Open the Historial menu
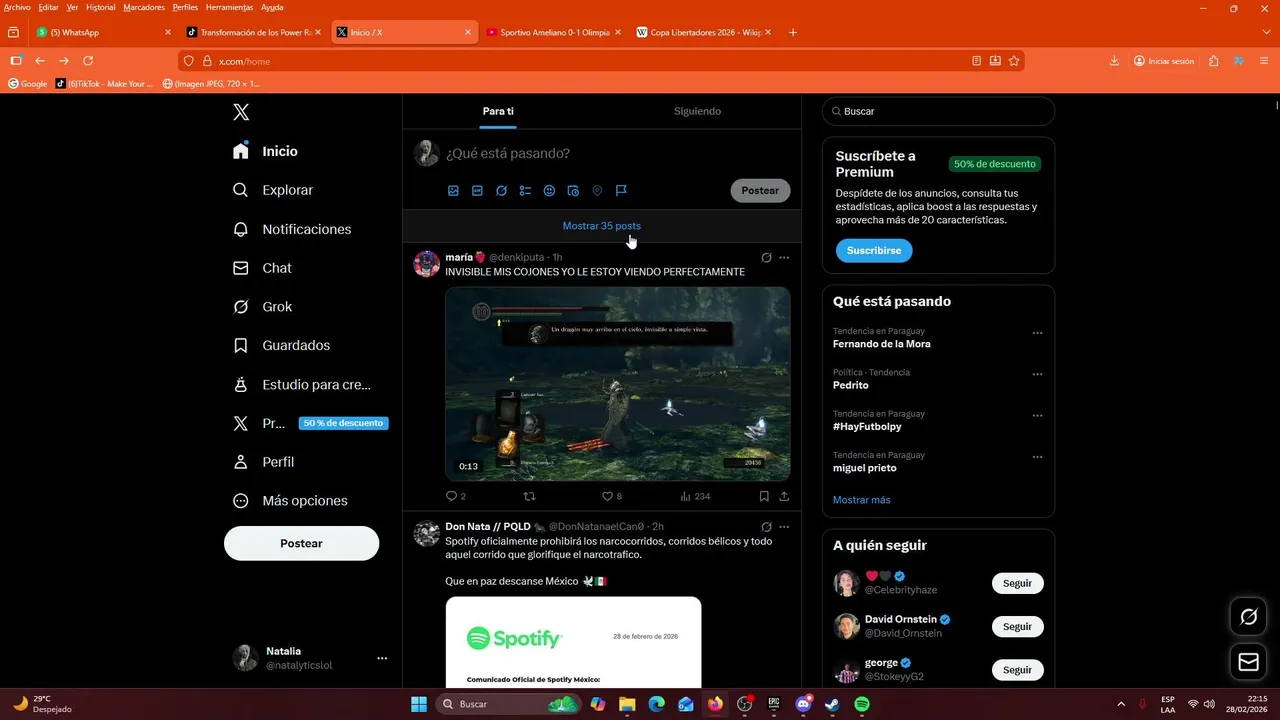 tap(100, 7)
